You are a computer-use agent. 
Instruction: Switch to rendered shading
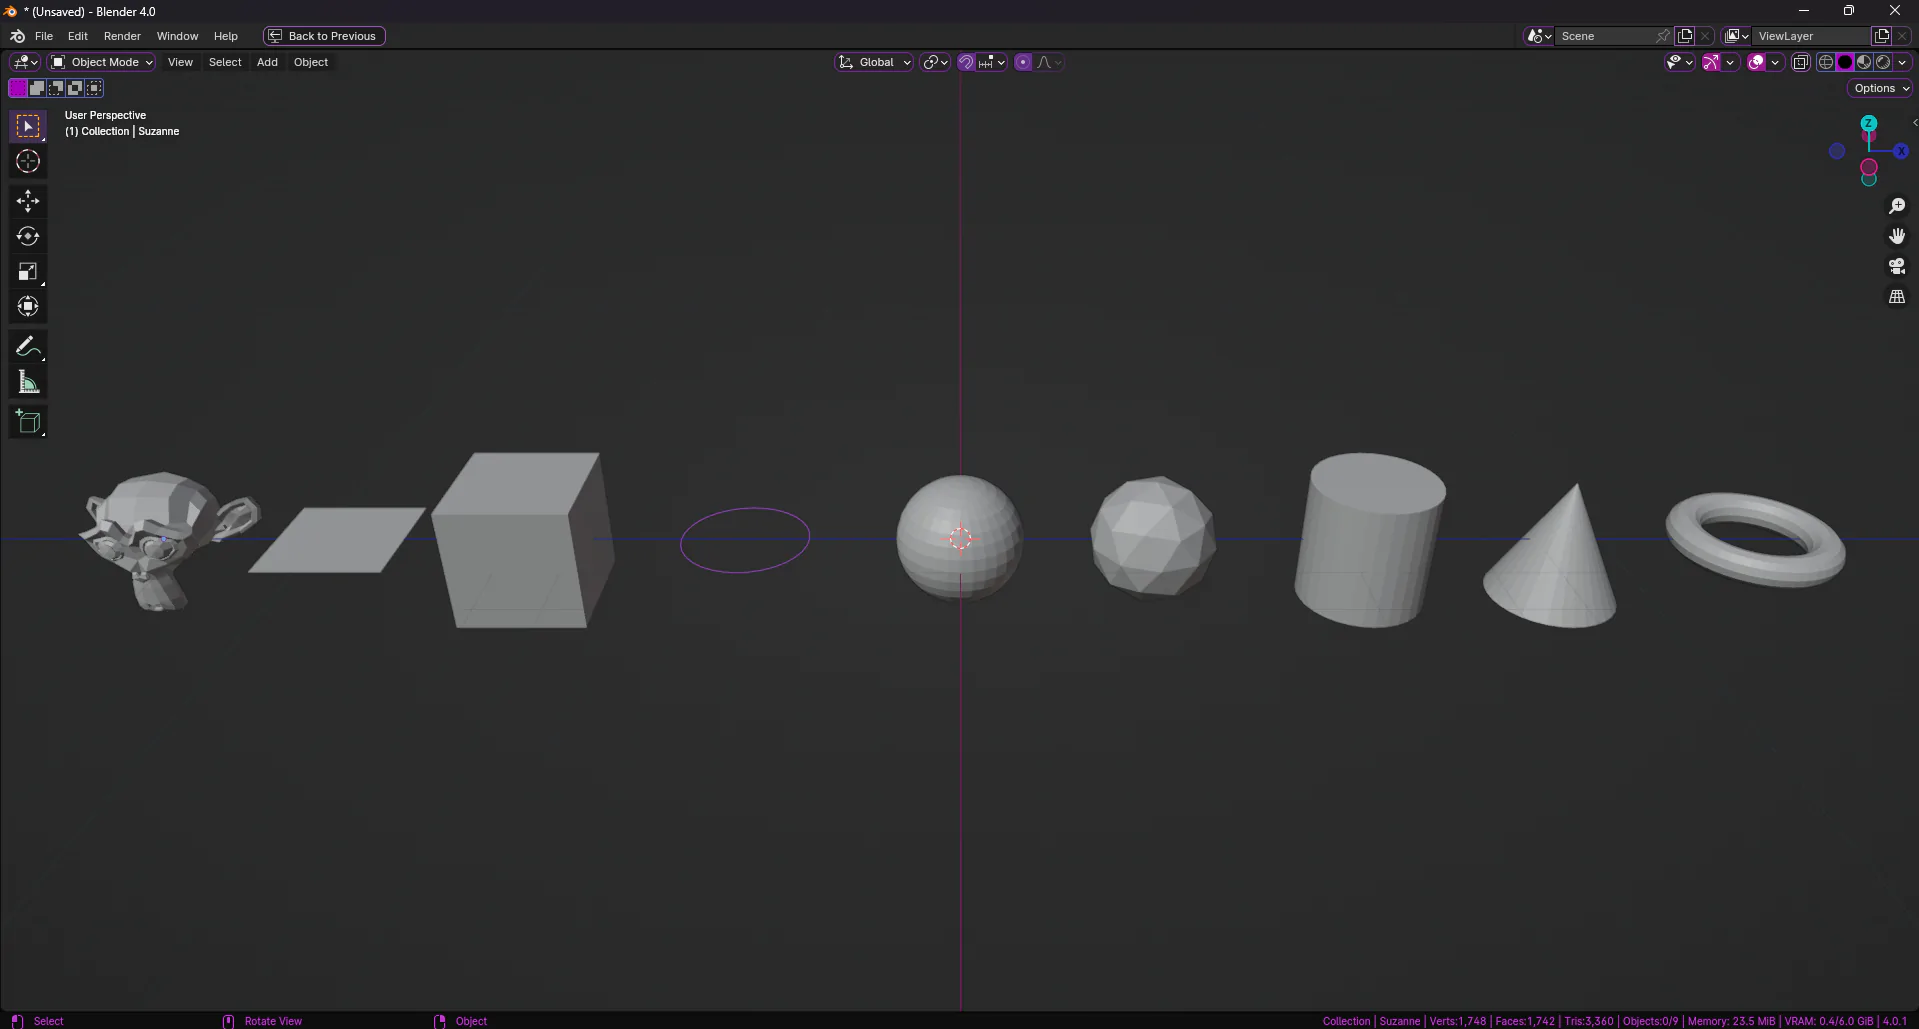point(1883,62)
